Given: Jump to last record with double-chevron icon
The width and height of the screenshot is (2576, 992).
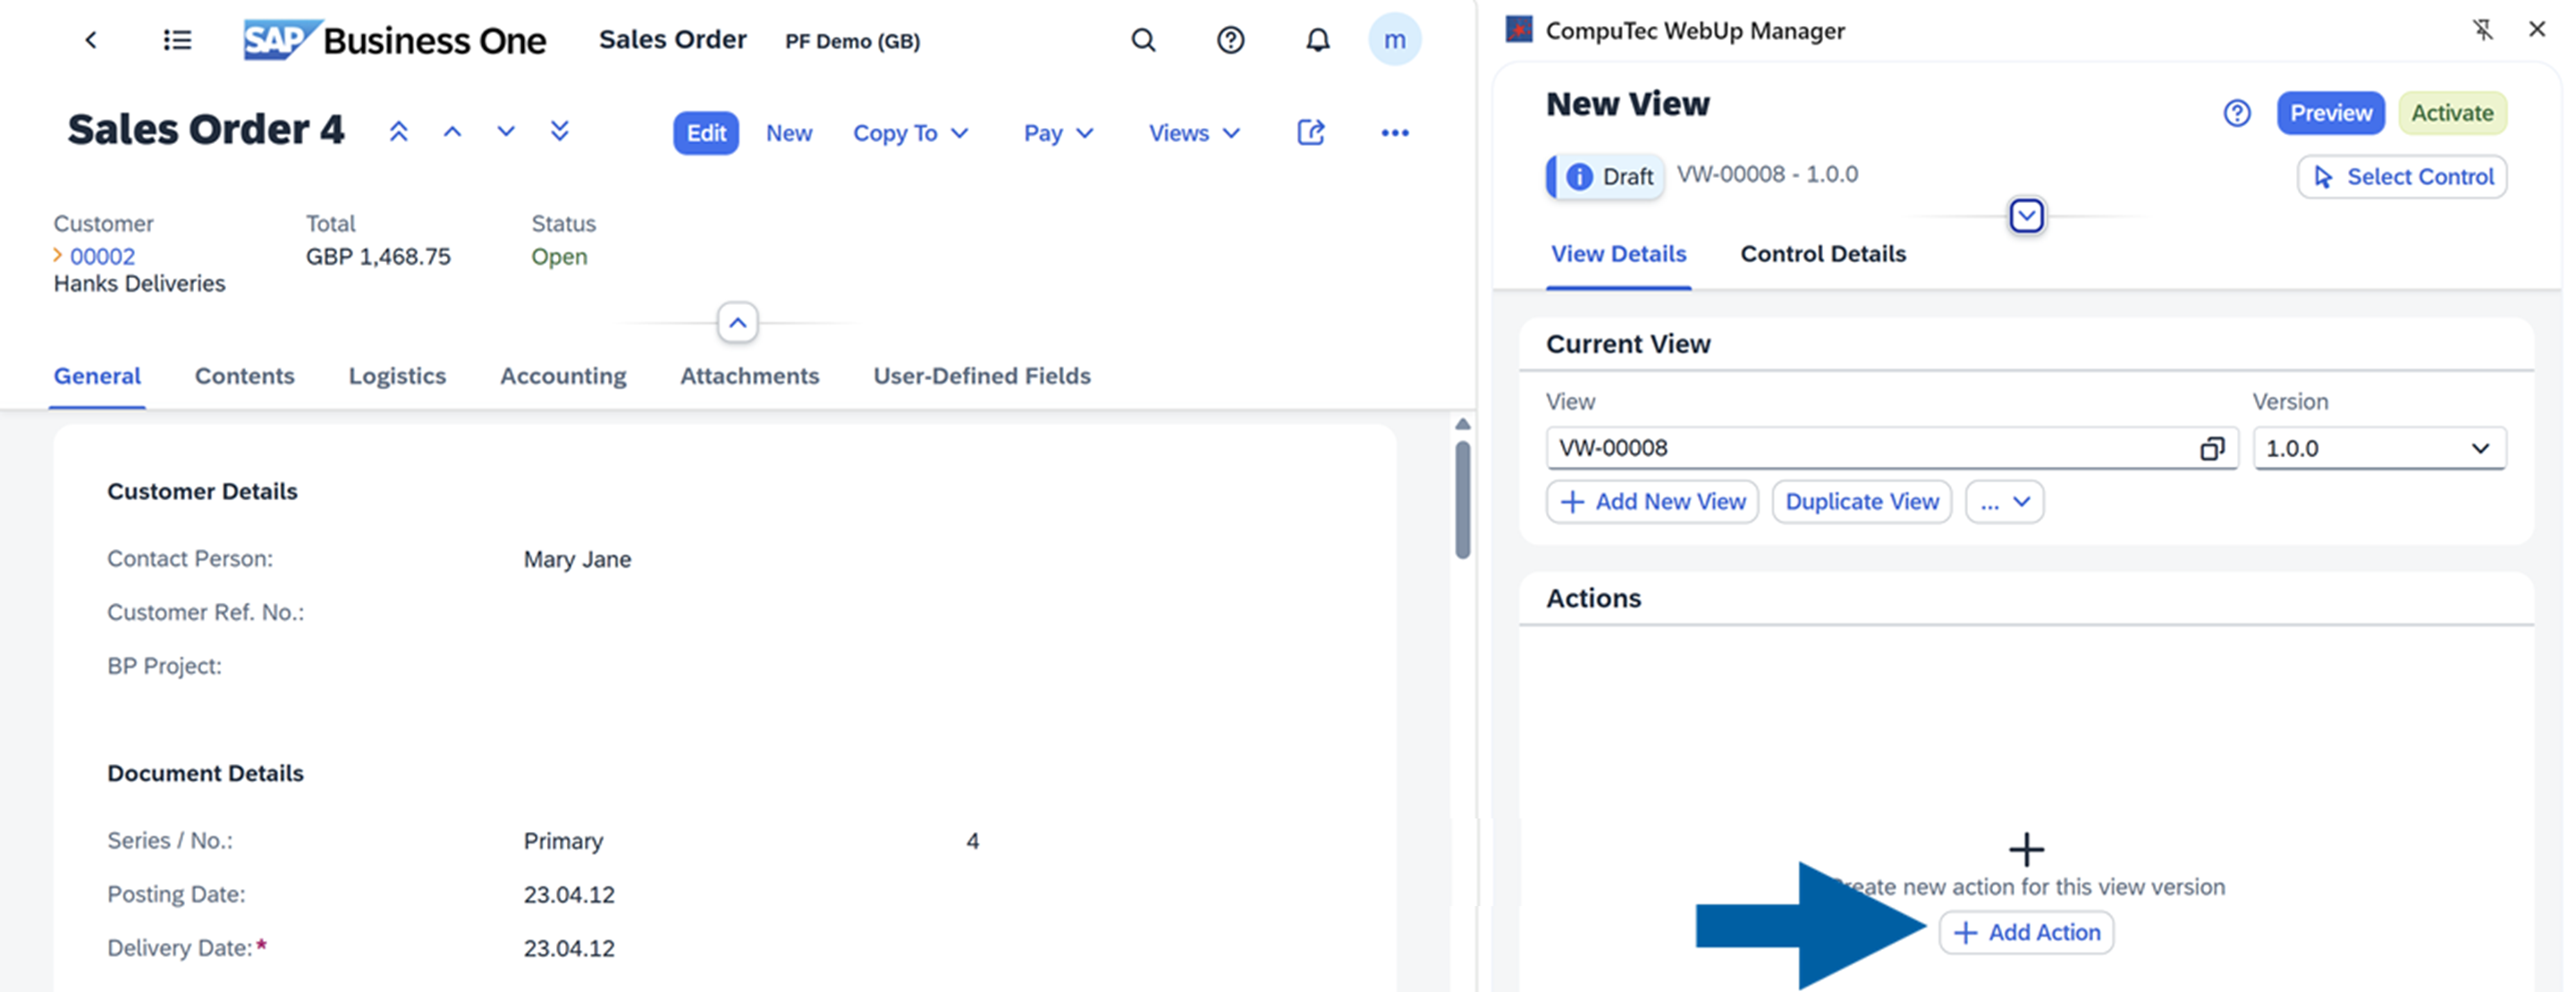Looking at the screenshot, I should [560, 131].
